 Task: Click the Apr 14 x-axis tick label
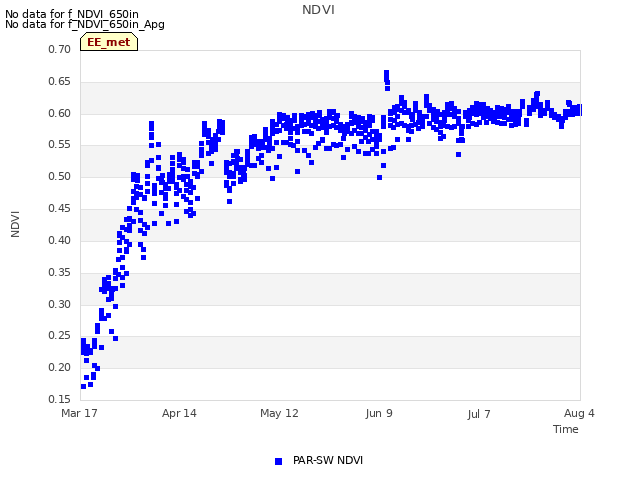tap(179, 413)
